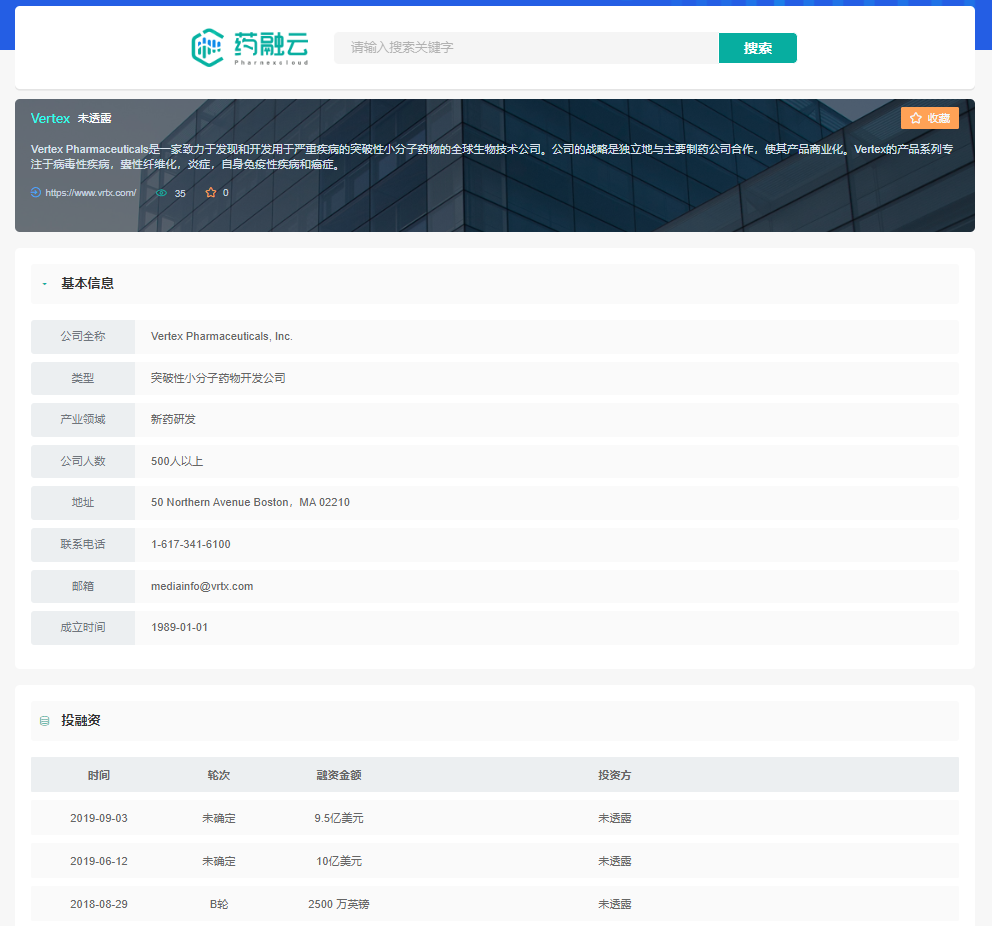The image size is (992, 926).
Task: Select the 2019-09-03 financing date
Action: [99, 818]
